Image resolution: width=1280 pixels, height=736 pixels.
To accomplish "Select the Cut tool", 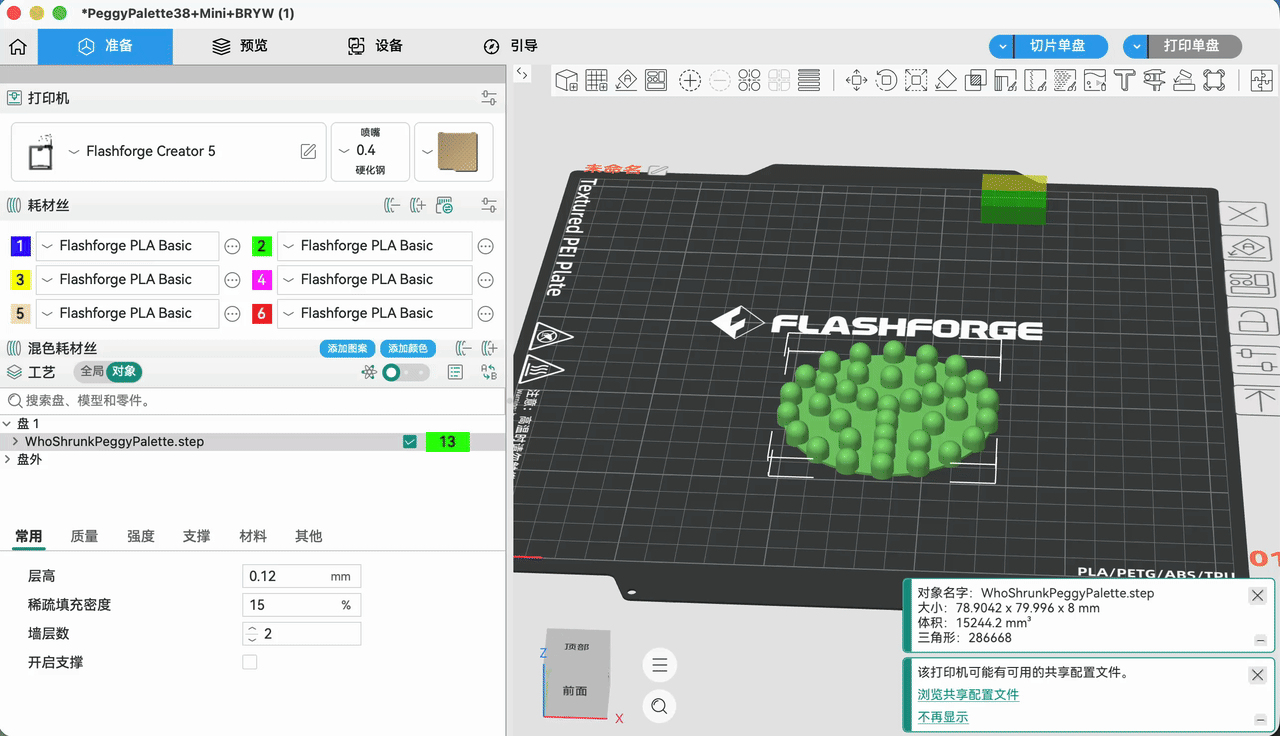I will [x=976, y=81].
